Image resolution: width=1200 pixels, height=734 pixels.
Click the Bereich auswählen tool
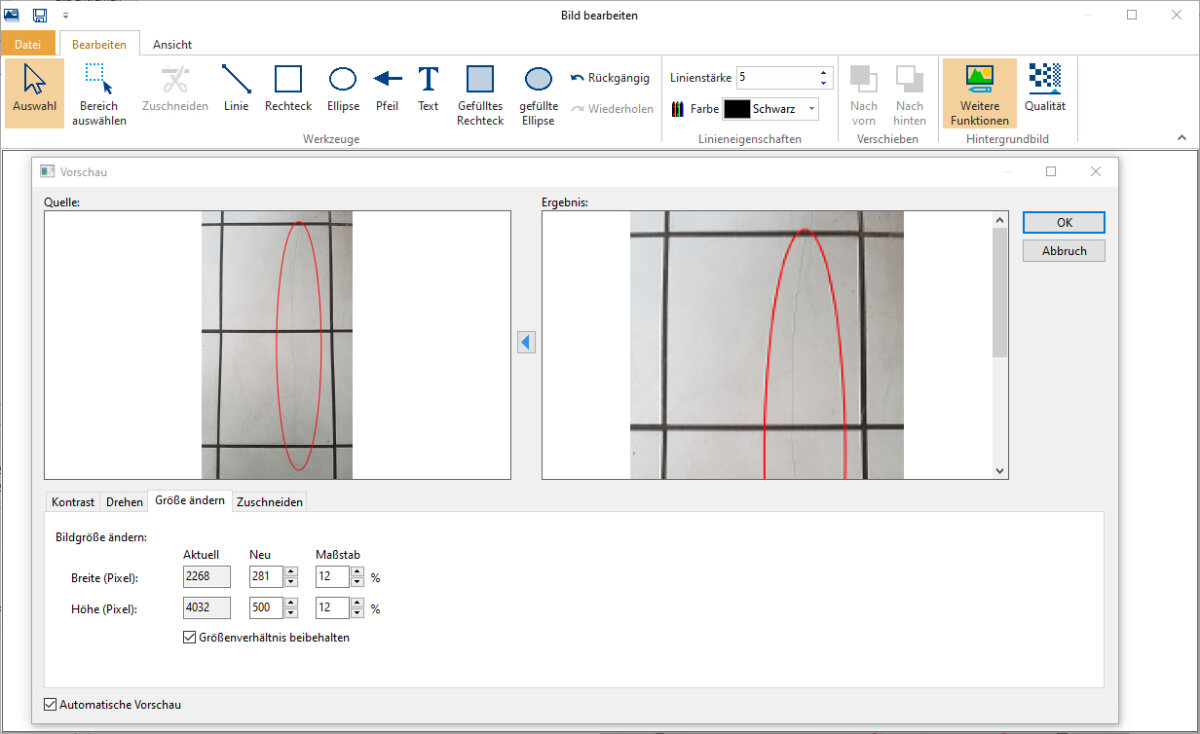[99, 95]
